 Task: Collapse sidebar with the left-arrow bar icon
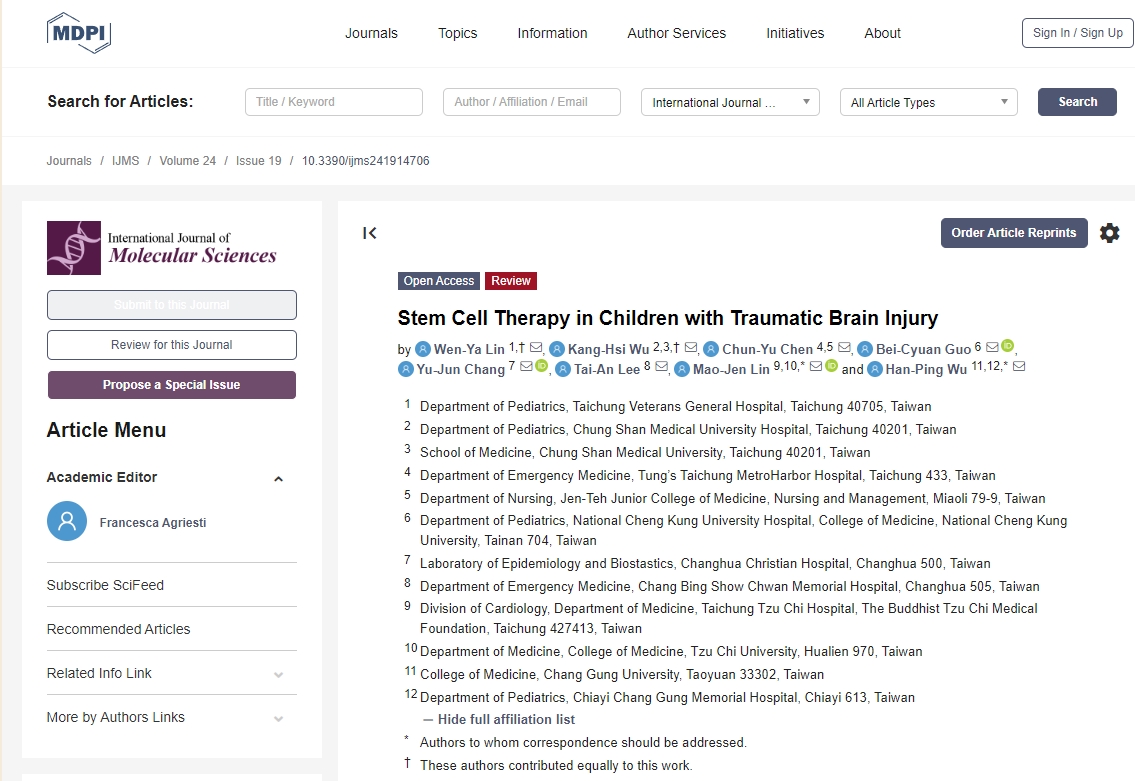coord(370,233)
